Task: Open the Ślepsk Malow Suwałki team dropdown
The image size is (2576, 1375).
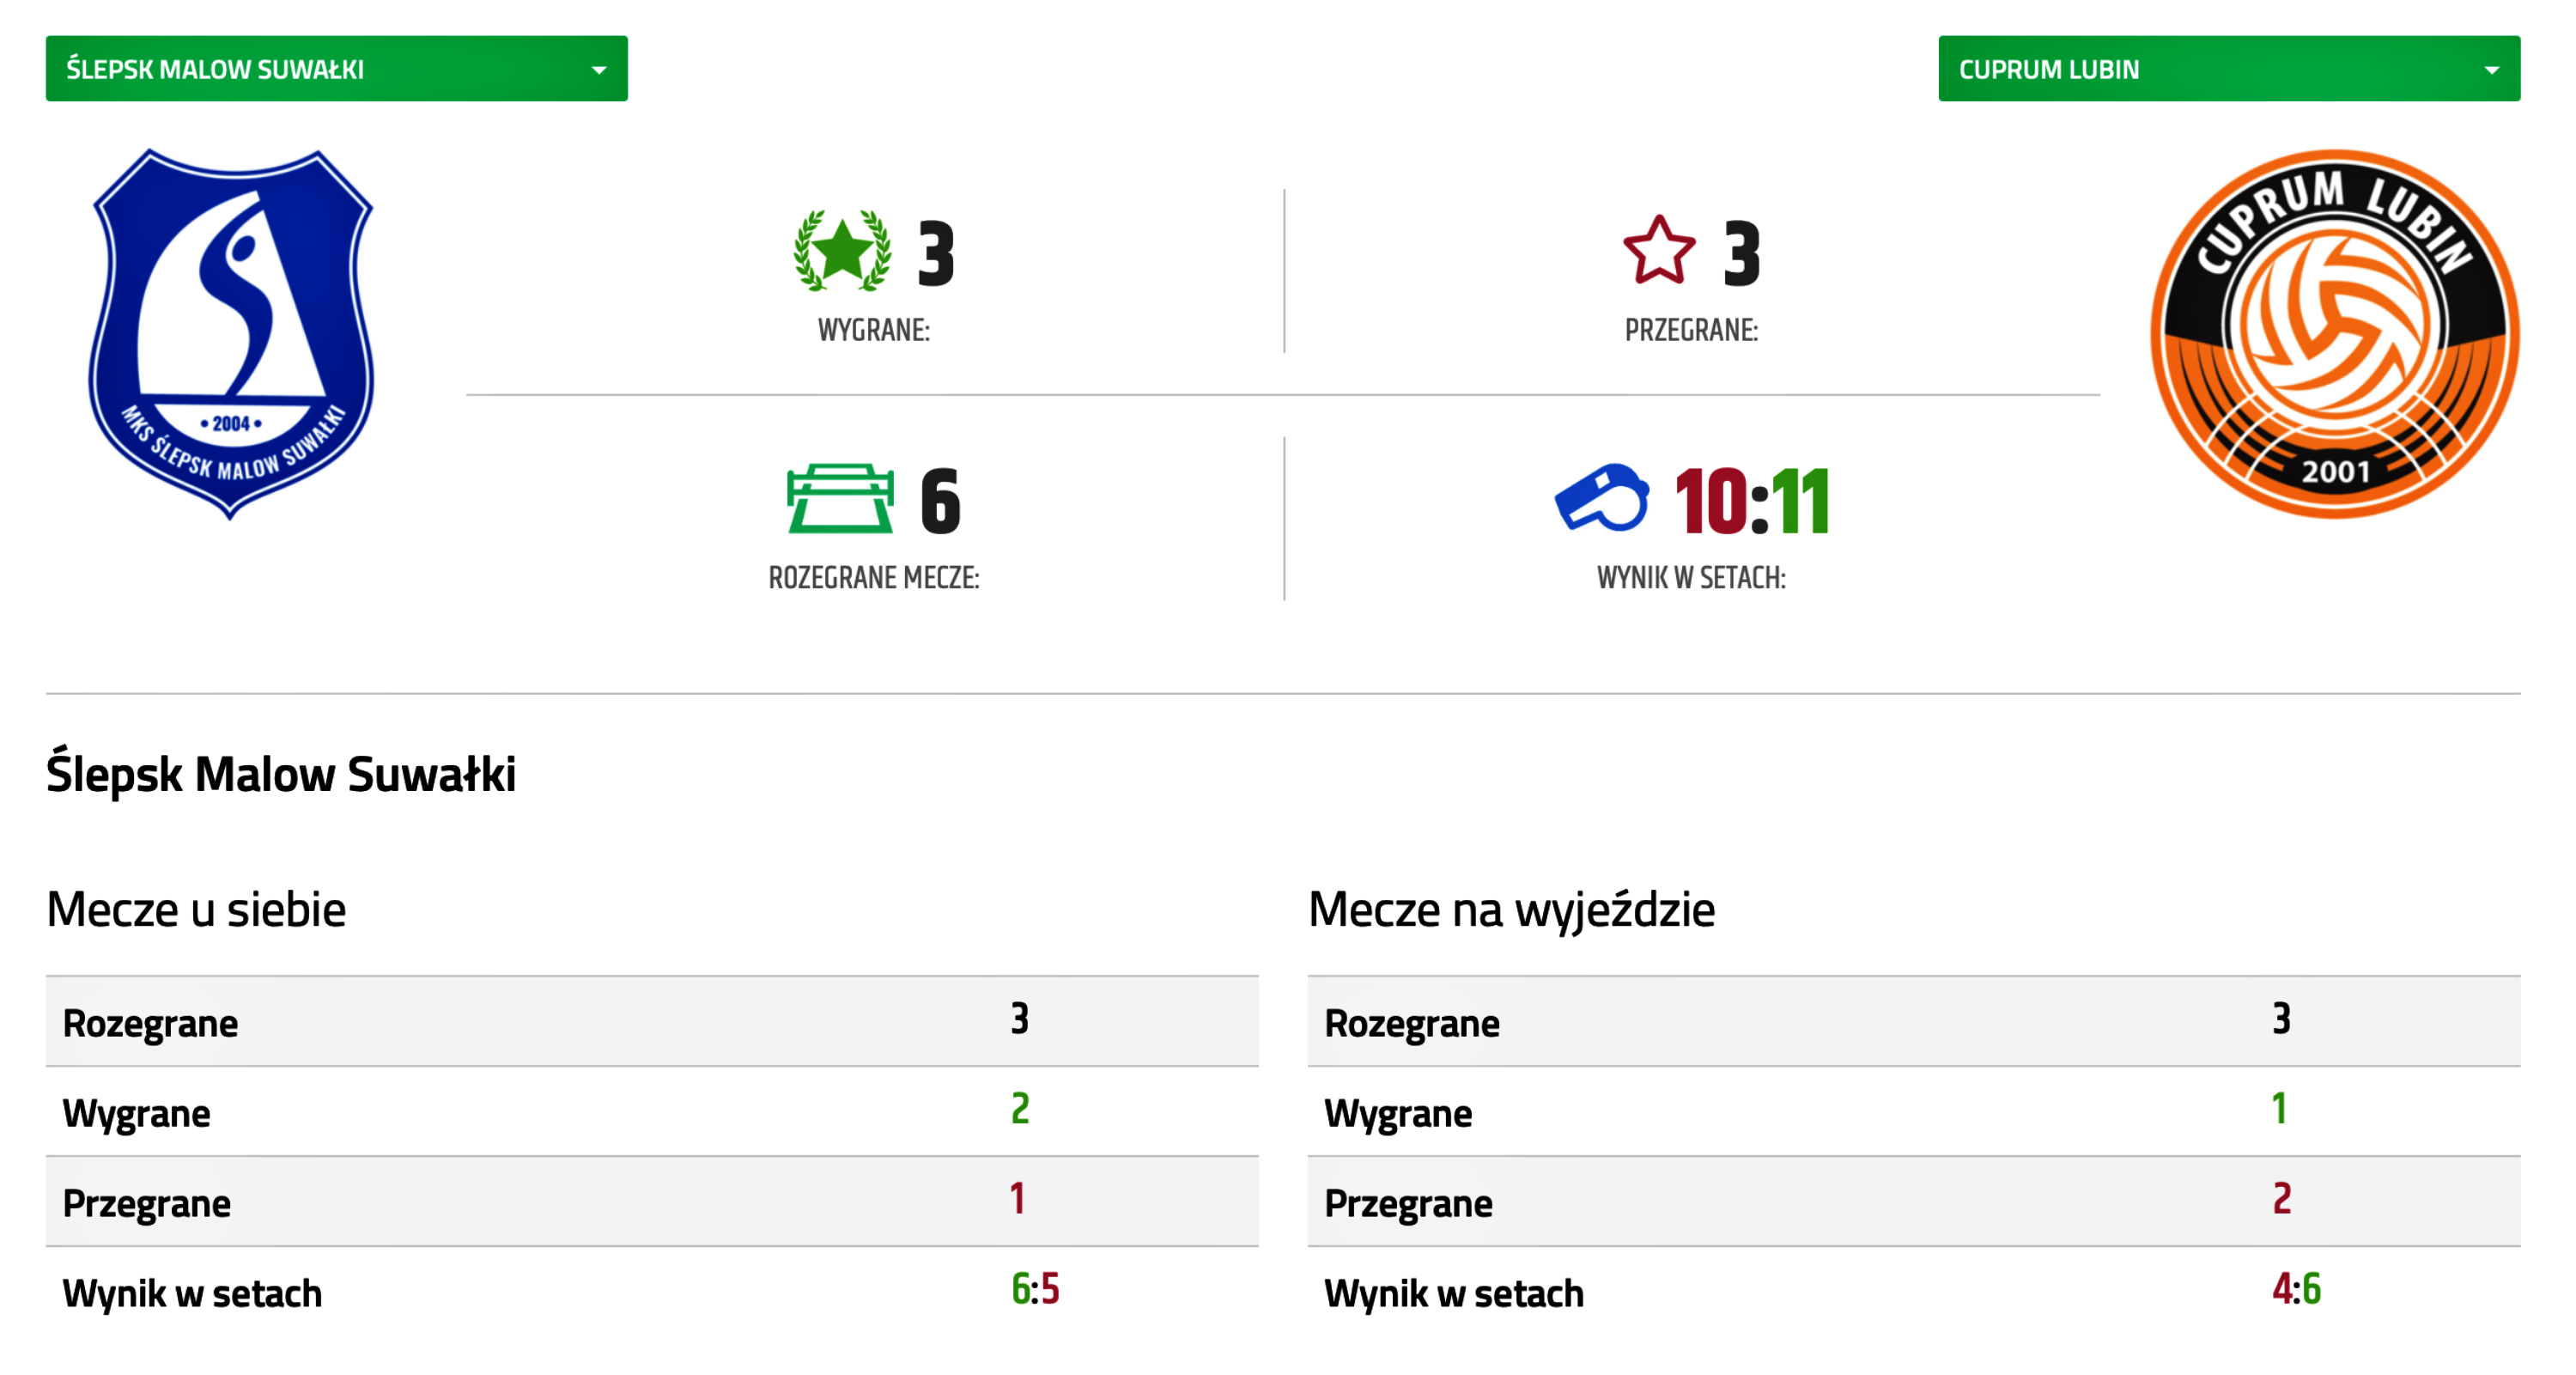Action: [336, 69]
